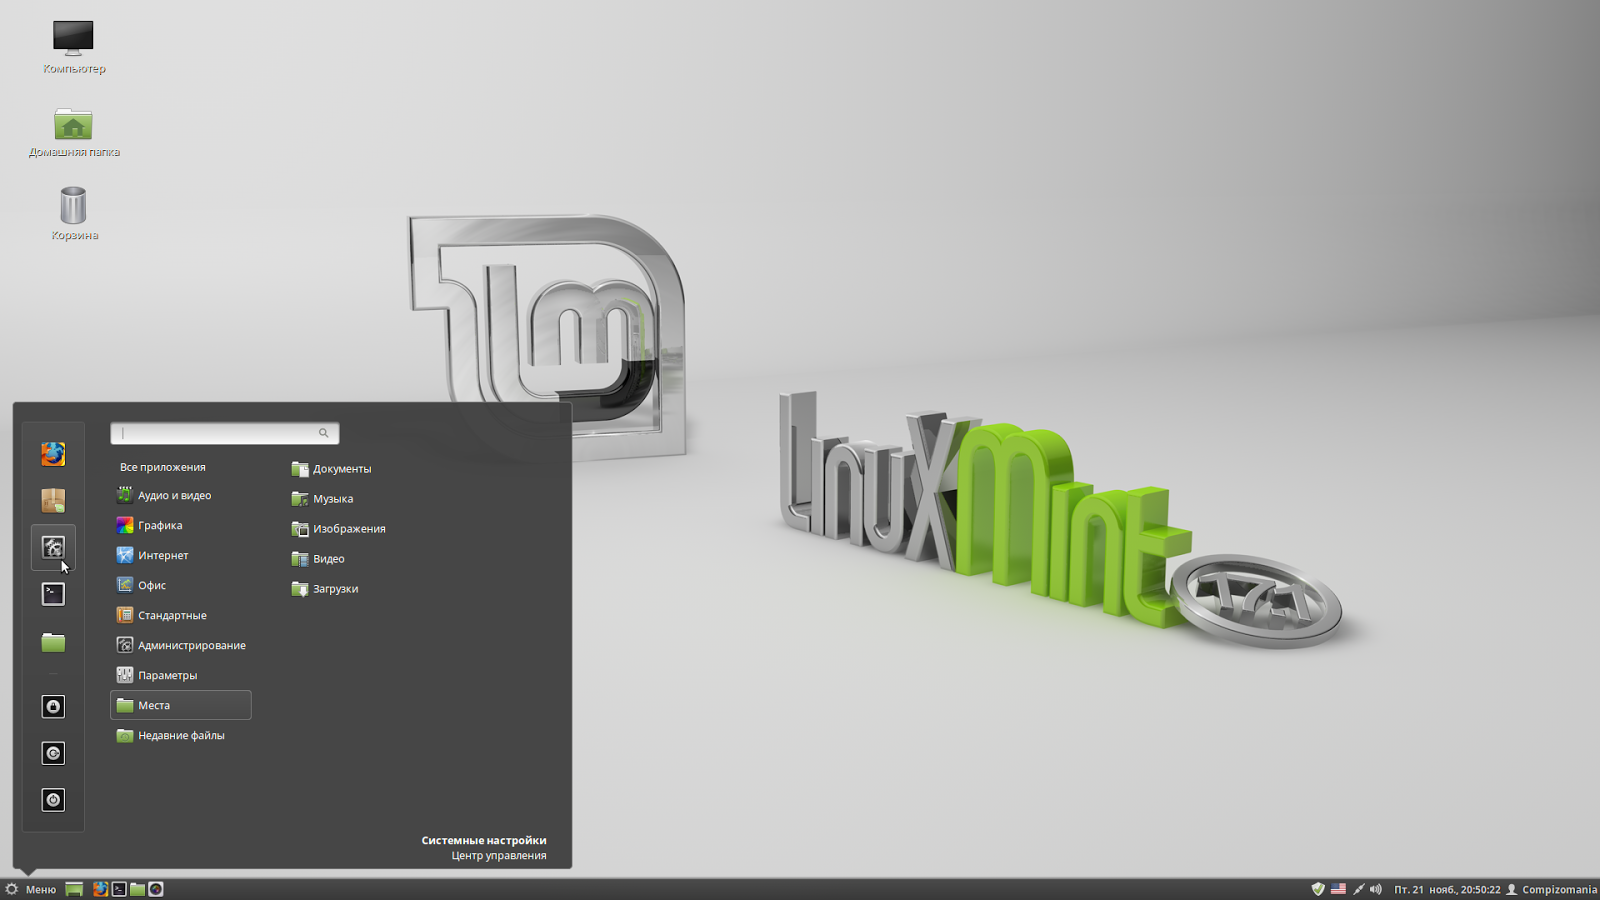
Task: Open the Загрузки folder place
Action: point(325,588)
